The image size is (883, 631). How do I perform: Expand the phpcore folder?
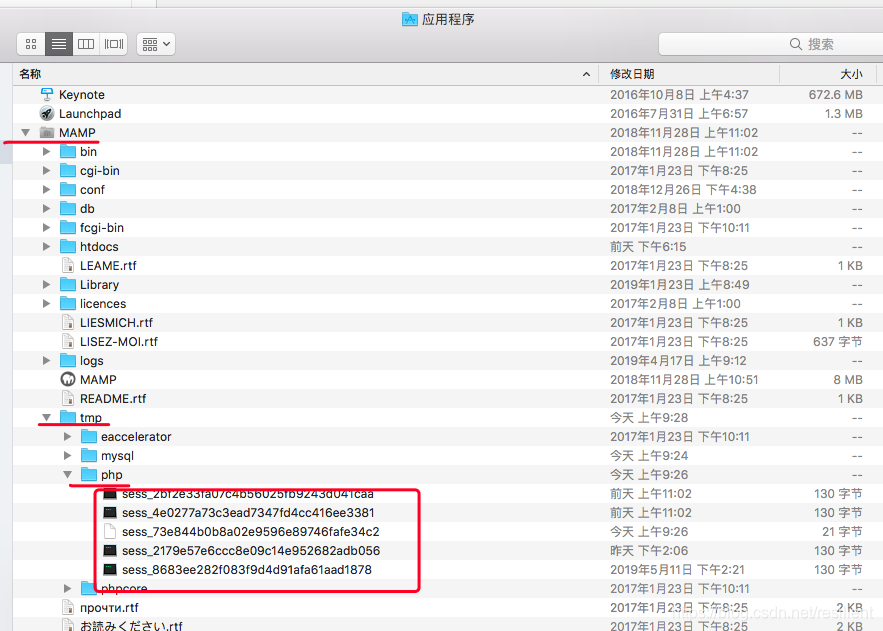pyautogui.click(x=68, y=589)
